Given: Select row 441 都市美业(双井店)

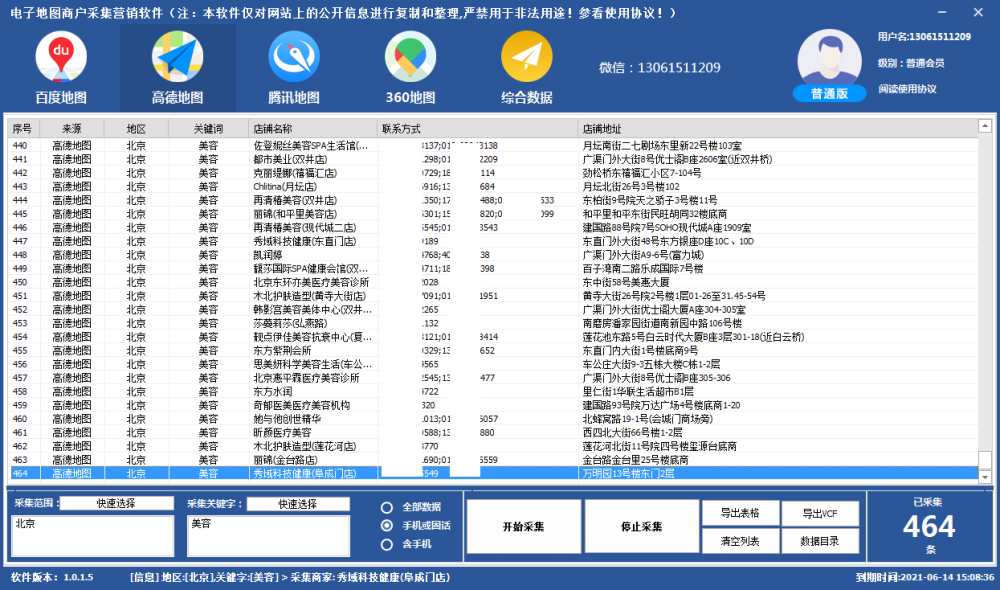Looking at the screenshot, I should tap(494, 159).
